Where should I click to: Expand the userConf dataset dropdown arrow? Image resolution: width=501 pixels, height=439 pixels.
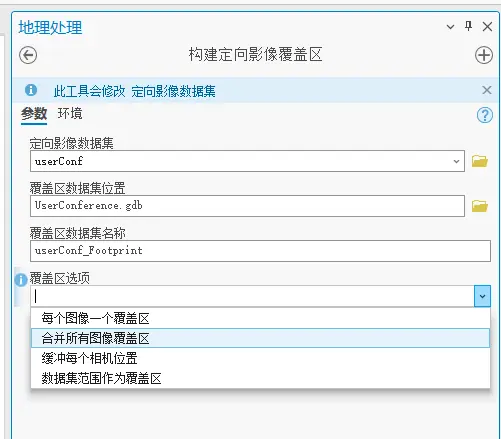coord(456,161)
